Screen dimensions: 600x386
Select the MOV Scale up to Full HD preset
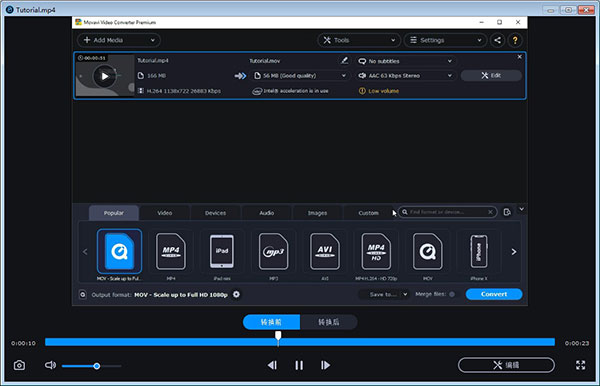click(119, 251)
